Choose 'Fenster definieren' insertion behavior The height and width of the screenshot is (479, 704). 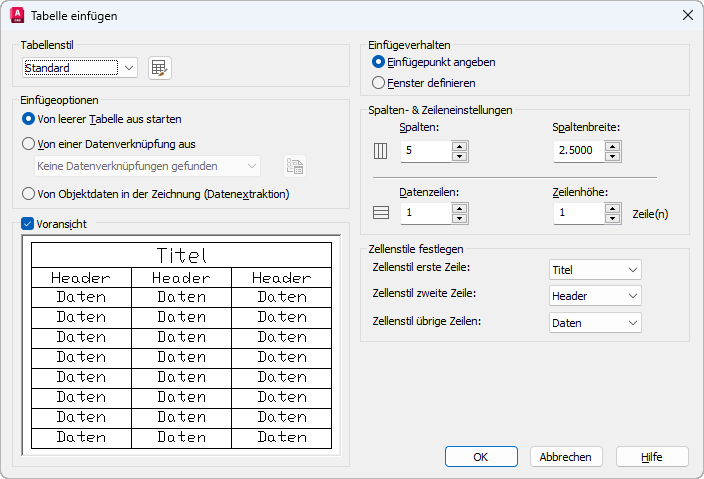(378, 83)
